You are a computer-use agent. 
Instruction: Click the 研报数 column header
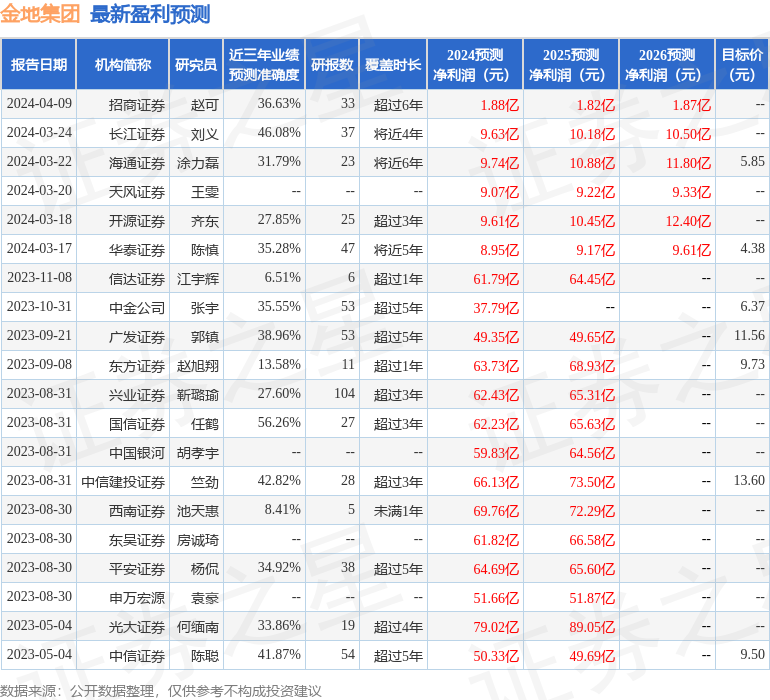pos(332,64)
